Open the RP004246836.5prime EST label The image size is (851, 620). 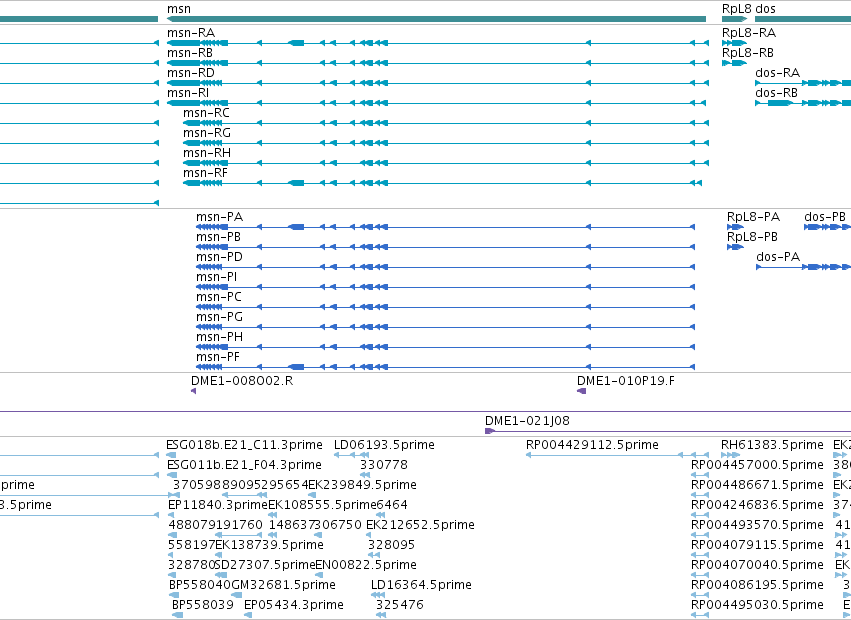(757, 505)
